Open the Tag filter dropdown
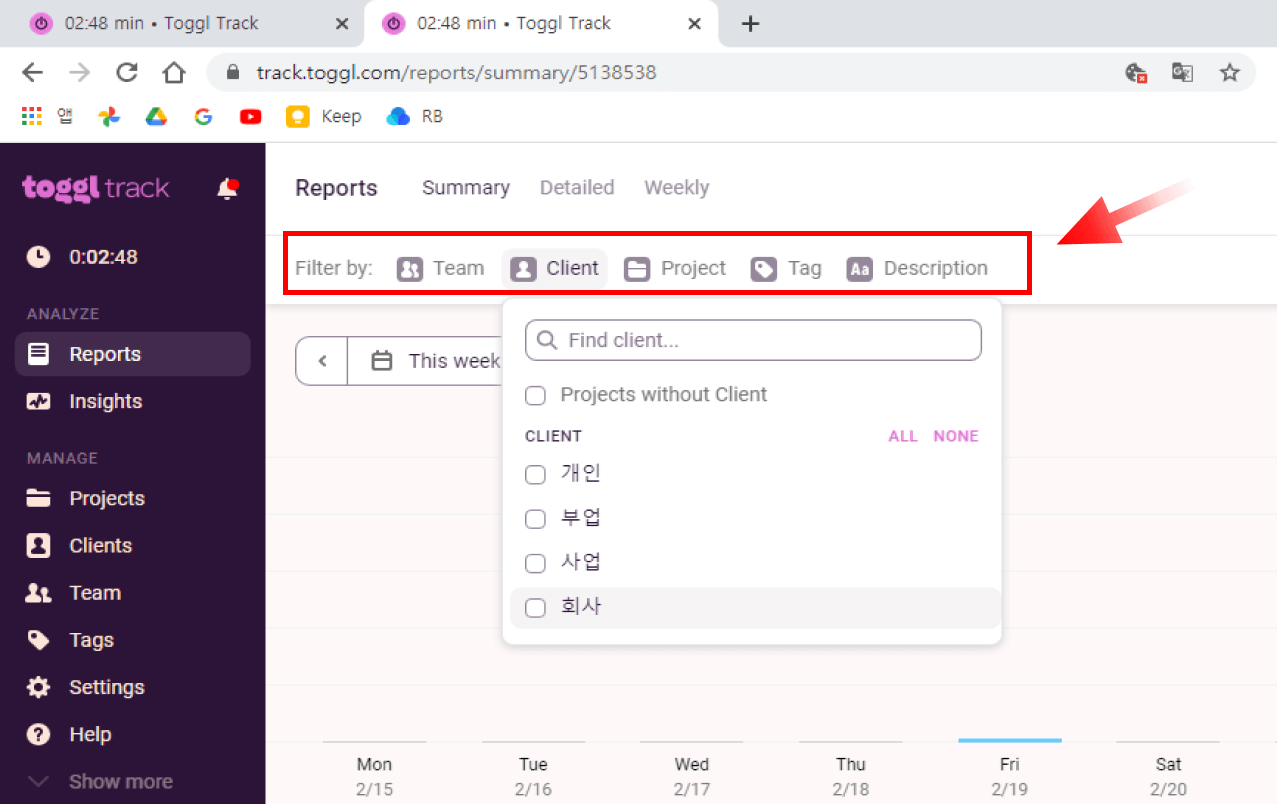The width and height of the screenshot is (1277, 804). coord(786,268)
